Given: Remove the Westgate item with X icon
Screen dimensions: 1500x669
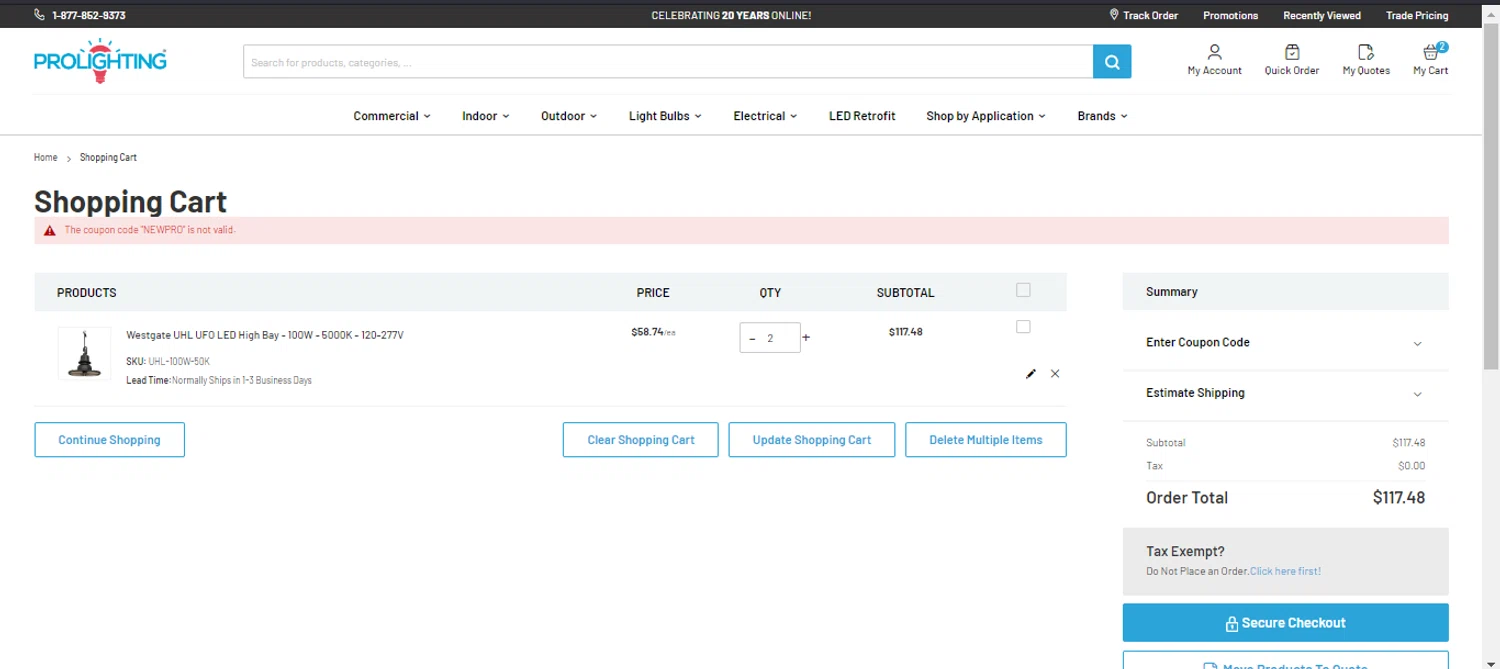Looking at the screenshot, I should coord(1055,374).
